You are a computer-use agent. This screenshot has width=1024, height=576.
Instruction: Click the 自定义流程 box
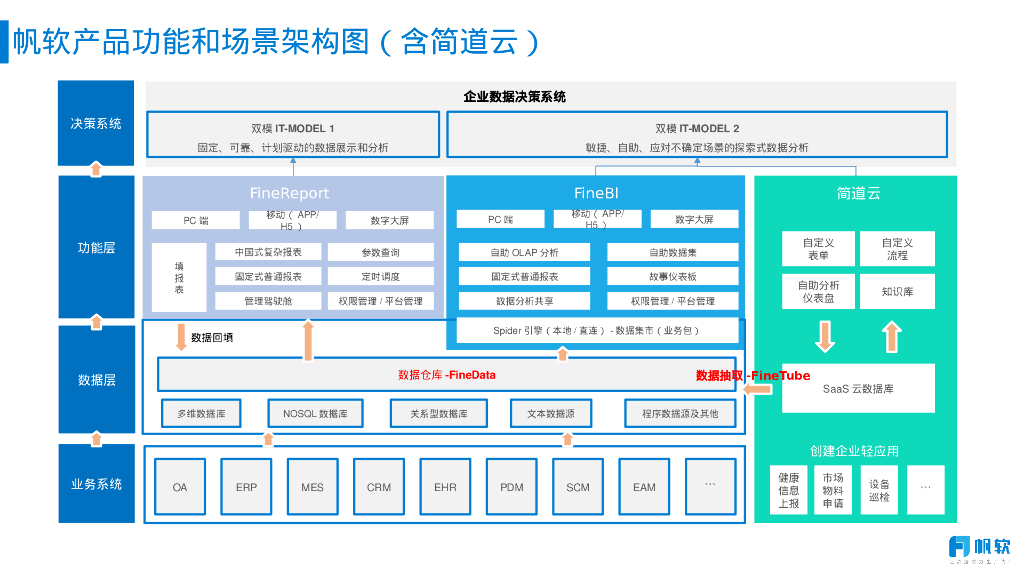click(x=897, y=248)
